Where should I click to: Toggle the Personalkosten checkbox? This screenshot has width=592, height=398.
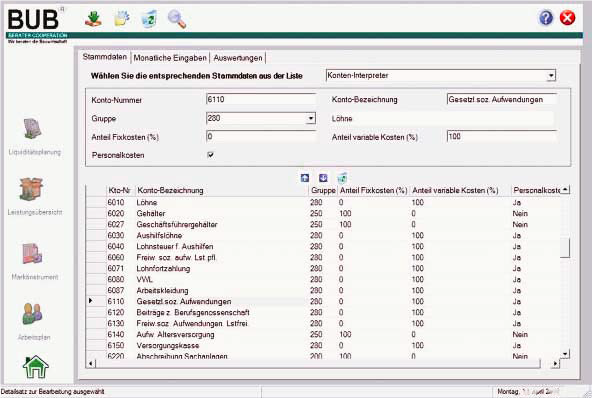[211, 155]
